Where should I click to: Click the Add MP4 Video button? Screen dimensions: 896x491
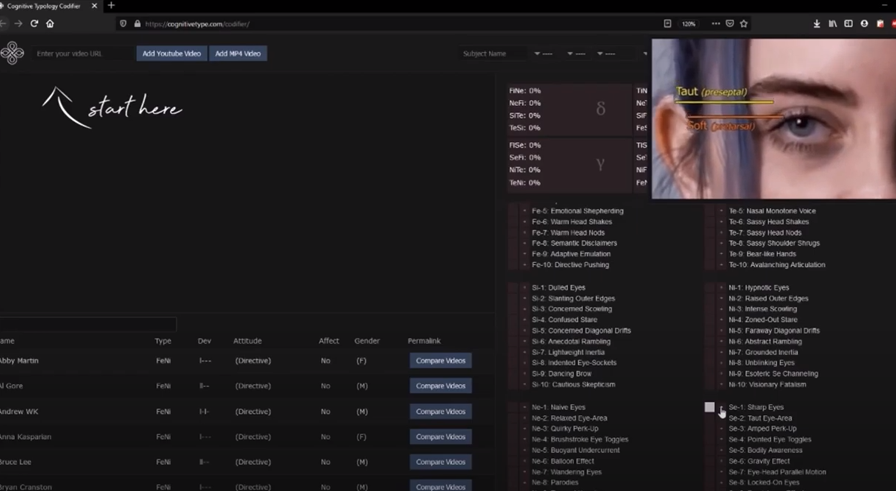[238, 54]
